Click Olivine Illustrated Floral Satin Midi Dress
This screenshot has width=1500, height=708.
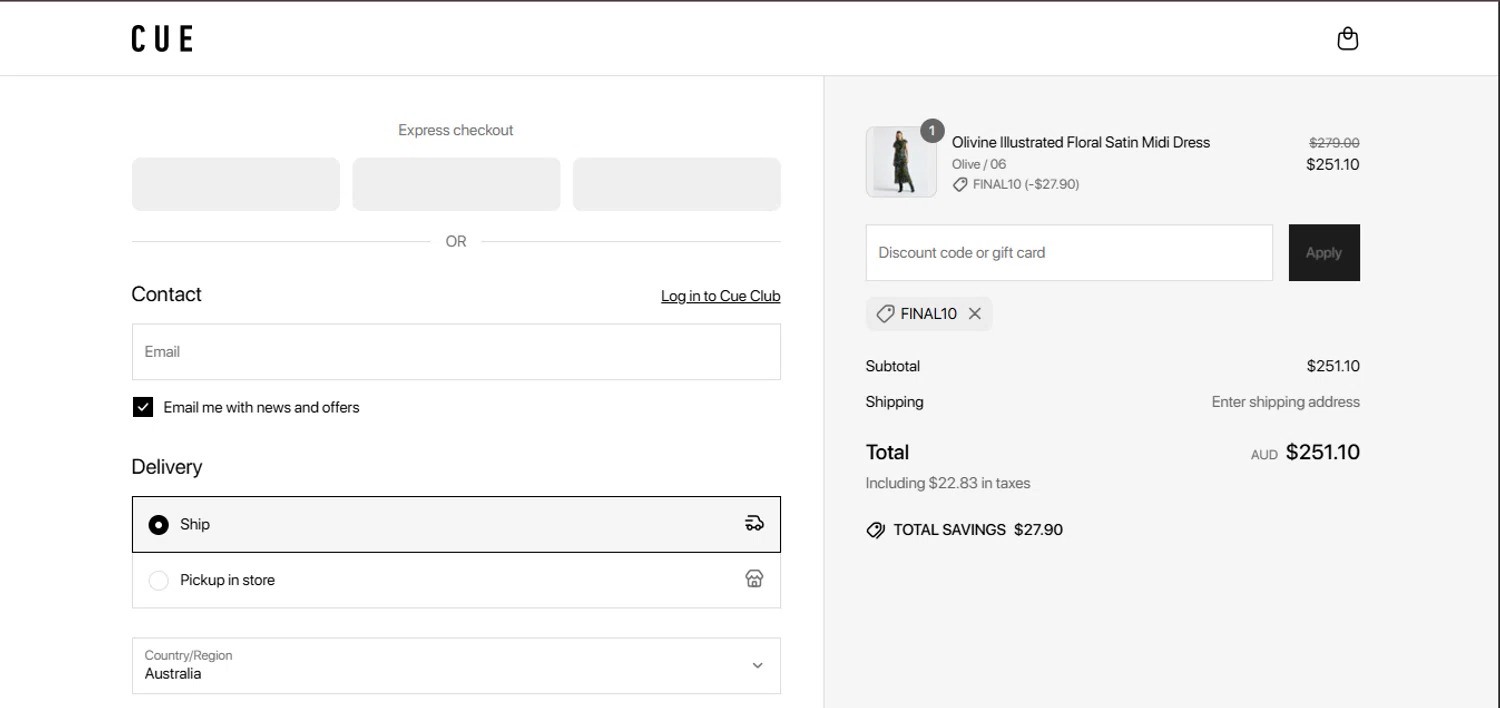tap(1081, 142)
